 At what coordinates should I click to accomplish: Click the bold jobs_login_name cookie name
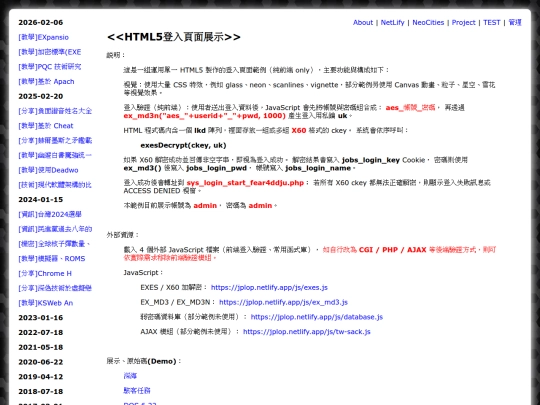pyautogui.click(x=318, y=168)
